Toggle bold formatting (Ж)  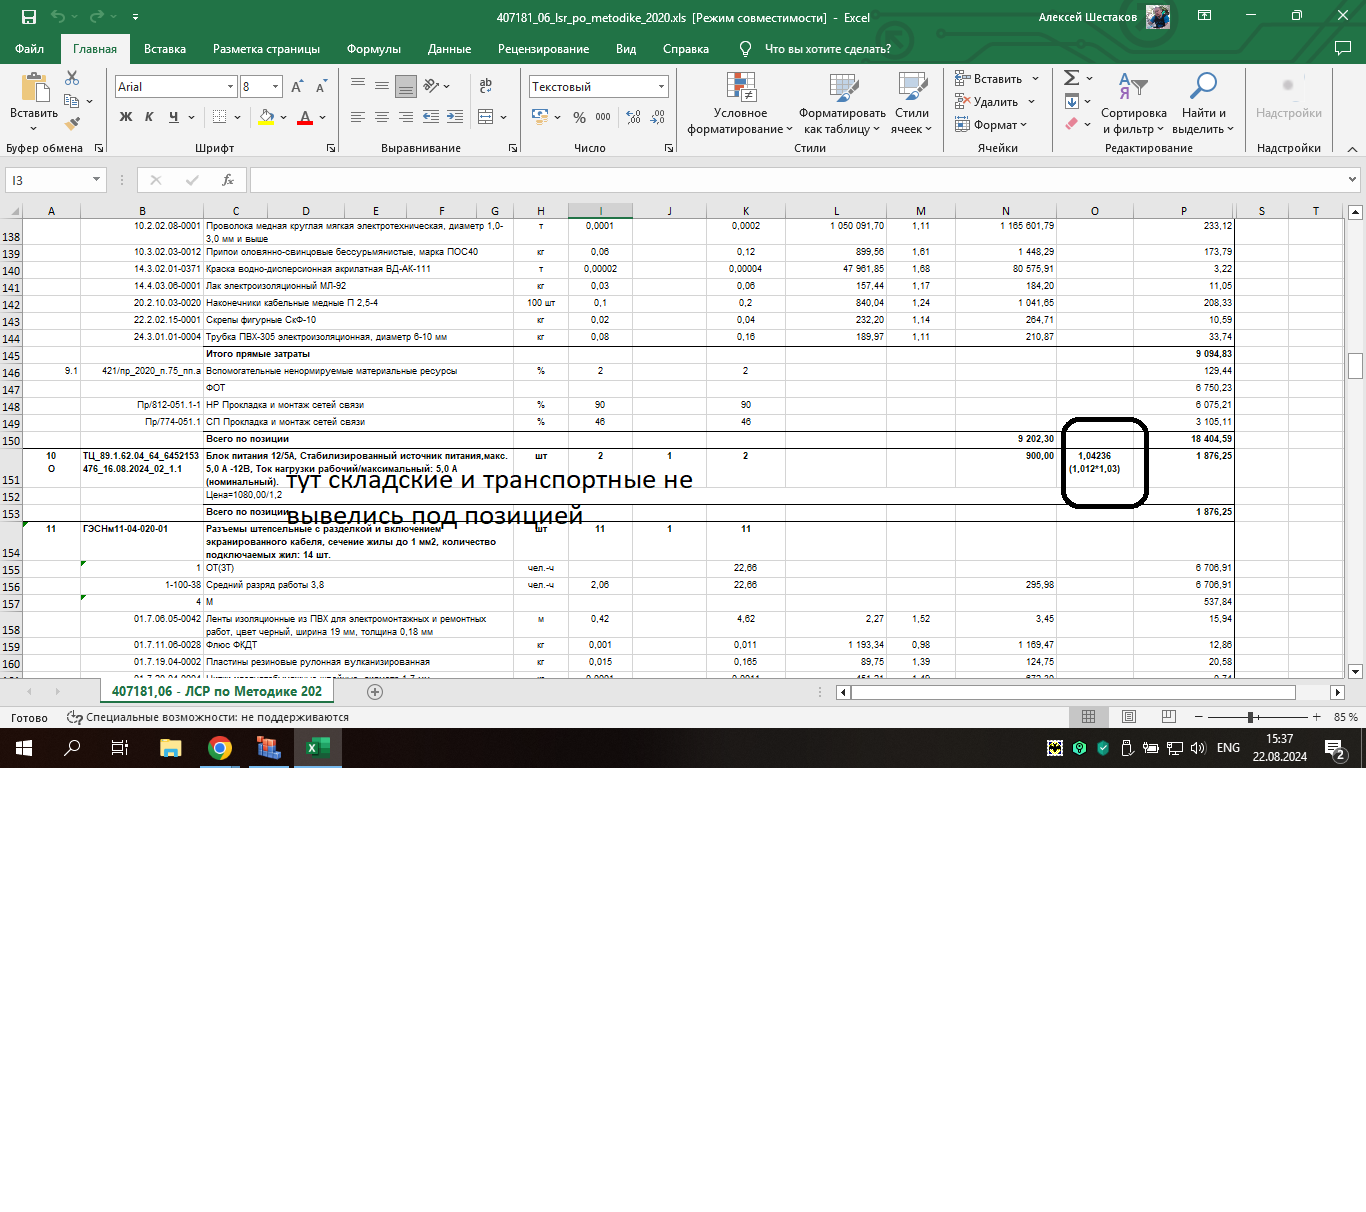click(x=126, y=117)
